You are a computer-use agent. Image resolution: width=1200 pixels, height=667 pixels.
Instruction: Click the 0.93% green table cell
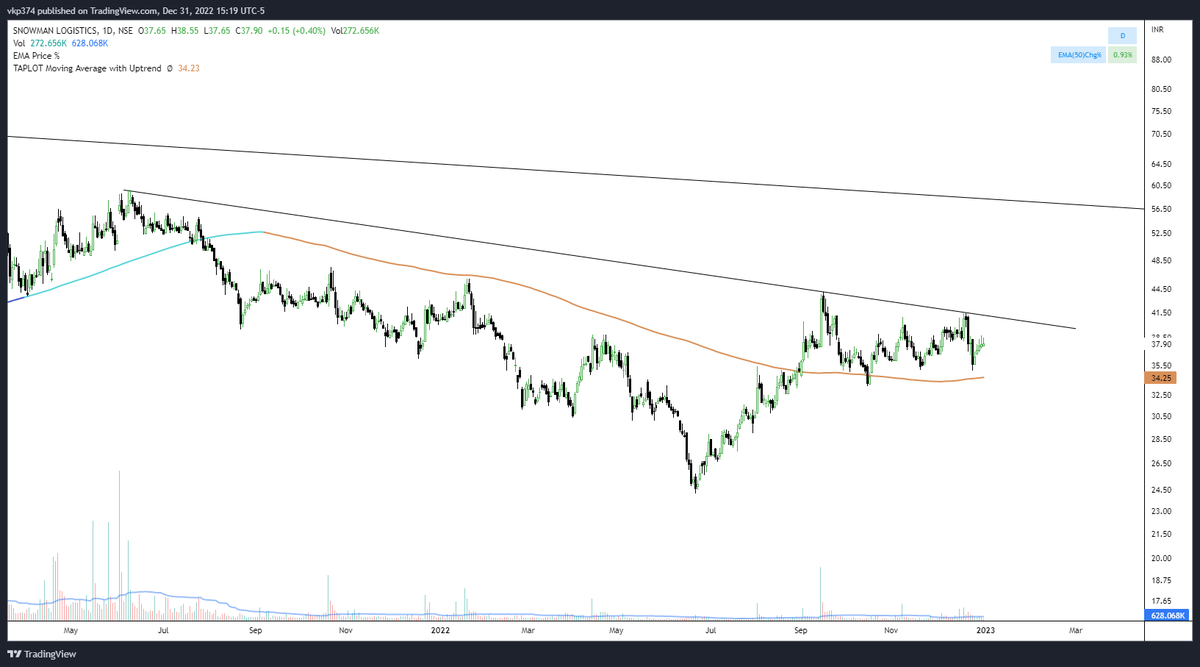(1122, 54)
